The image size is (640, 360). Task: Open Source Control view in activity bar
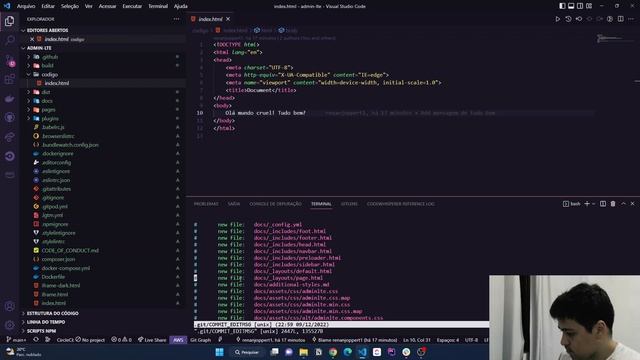[9, 60]
